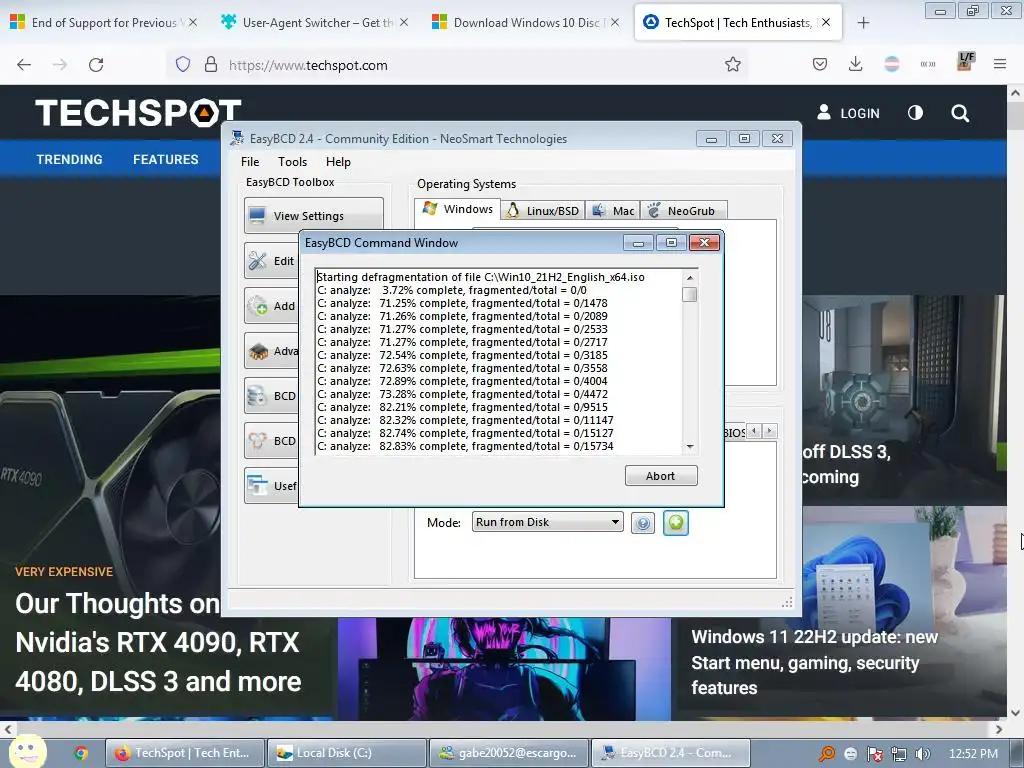The width and height of the screenshot is (1024, 768).
Task: Click the Add new entry plus icon
Action: coord(257,306)
